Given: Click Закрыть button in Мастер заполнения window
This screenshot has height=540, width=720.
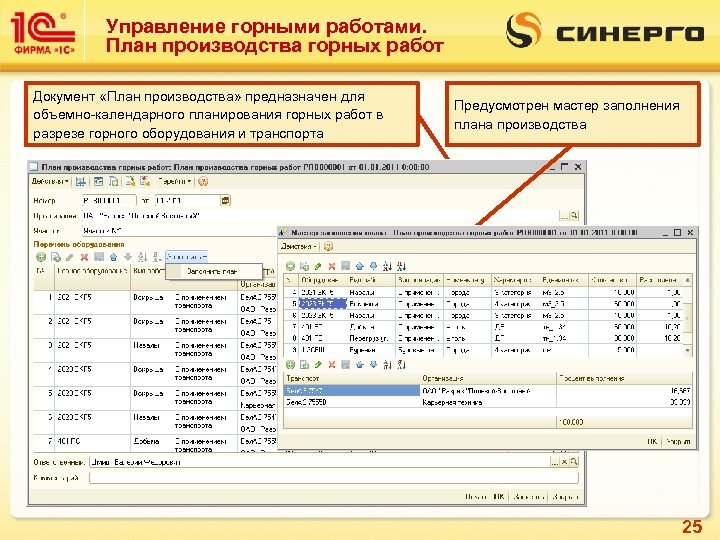Looking at the screenshot, I should pos(678,441).
